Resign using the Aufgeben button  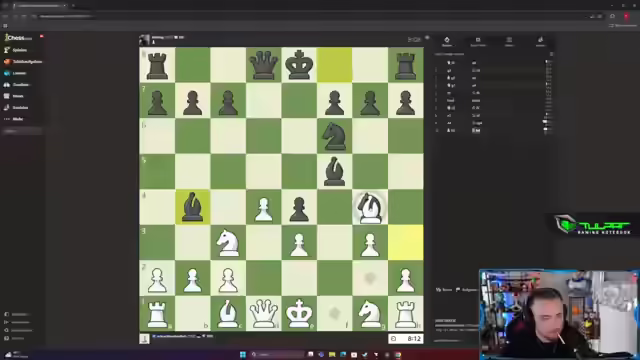466,290
